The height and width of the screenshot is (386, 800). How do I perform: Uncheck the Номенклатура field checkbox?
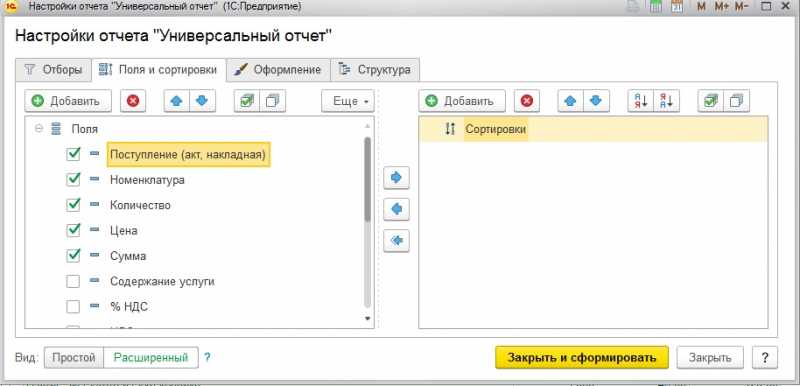tap(73, 179)
